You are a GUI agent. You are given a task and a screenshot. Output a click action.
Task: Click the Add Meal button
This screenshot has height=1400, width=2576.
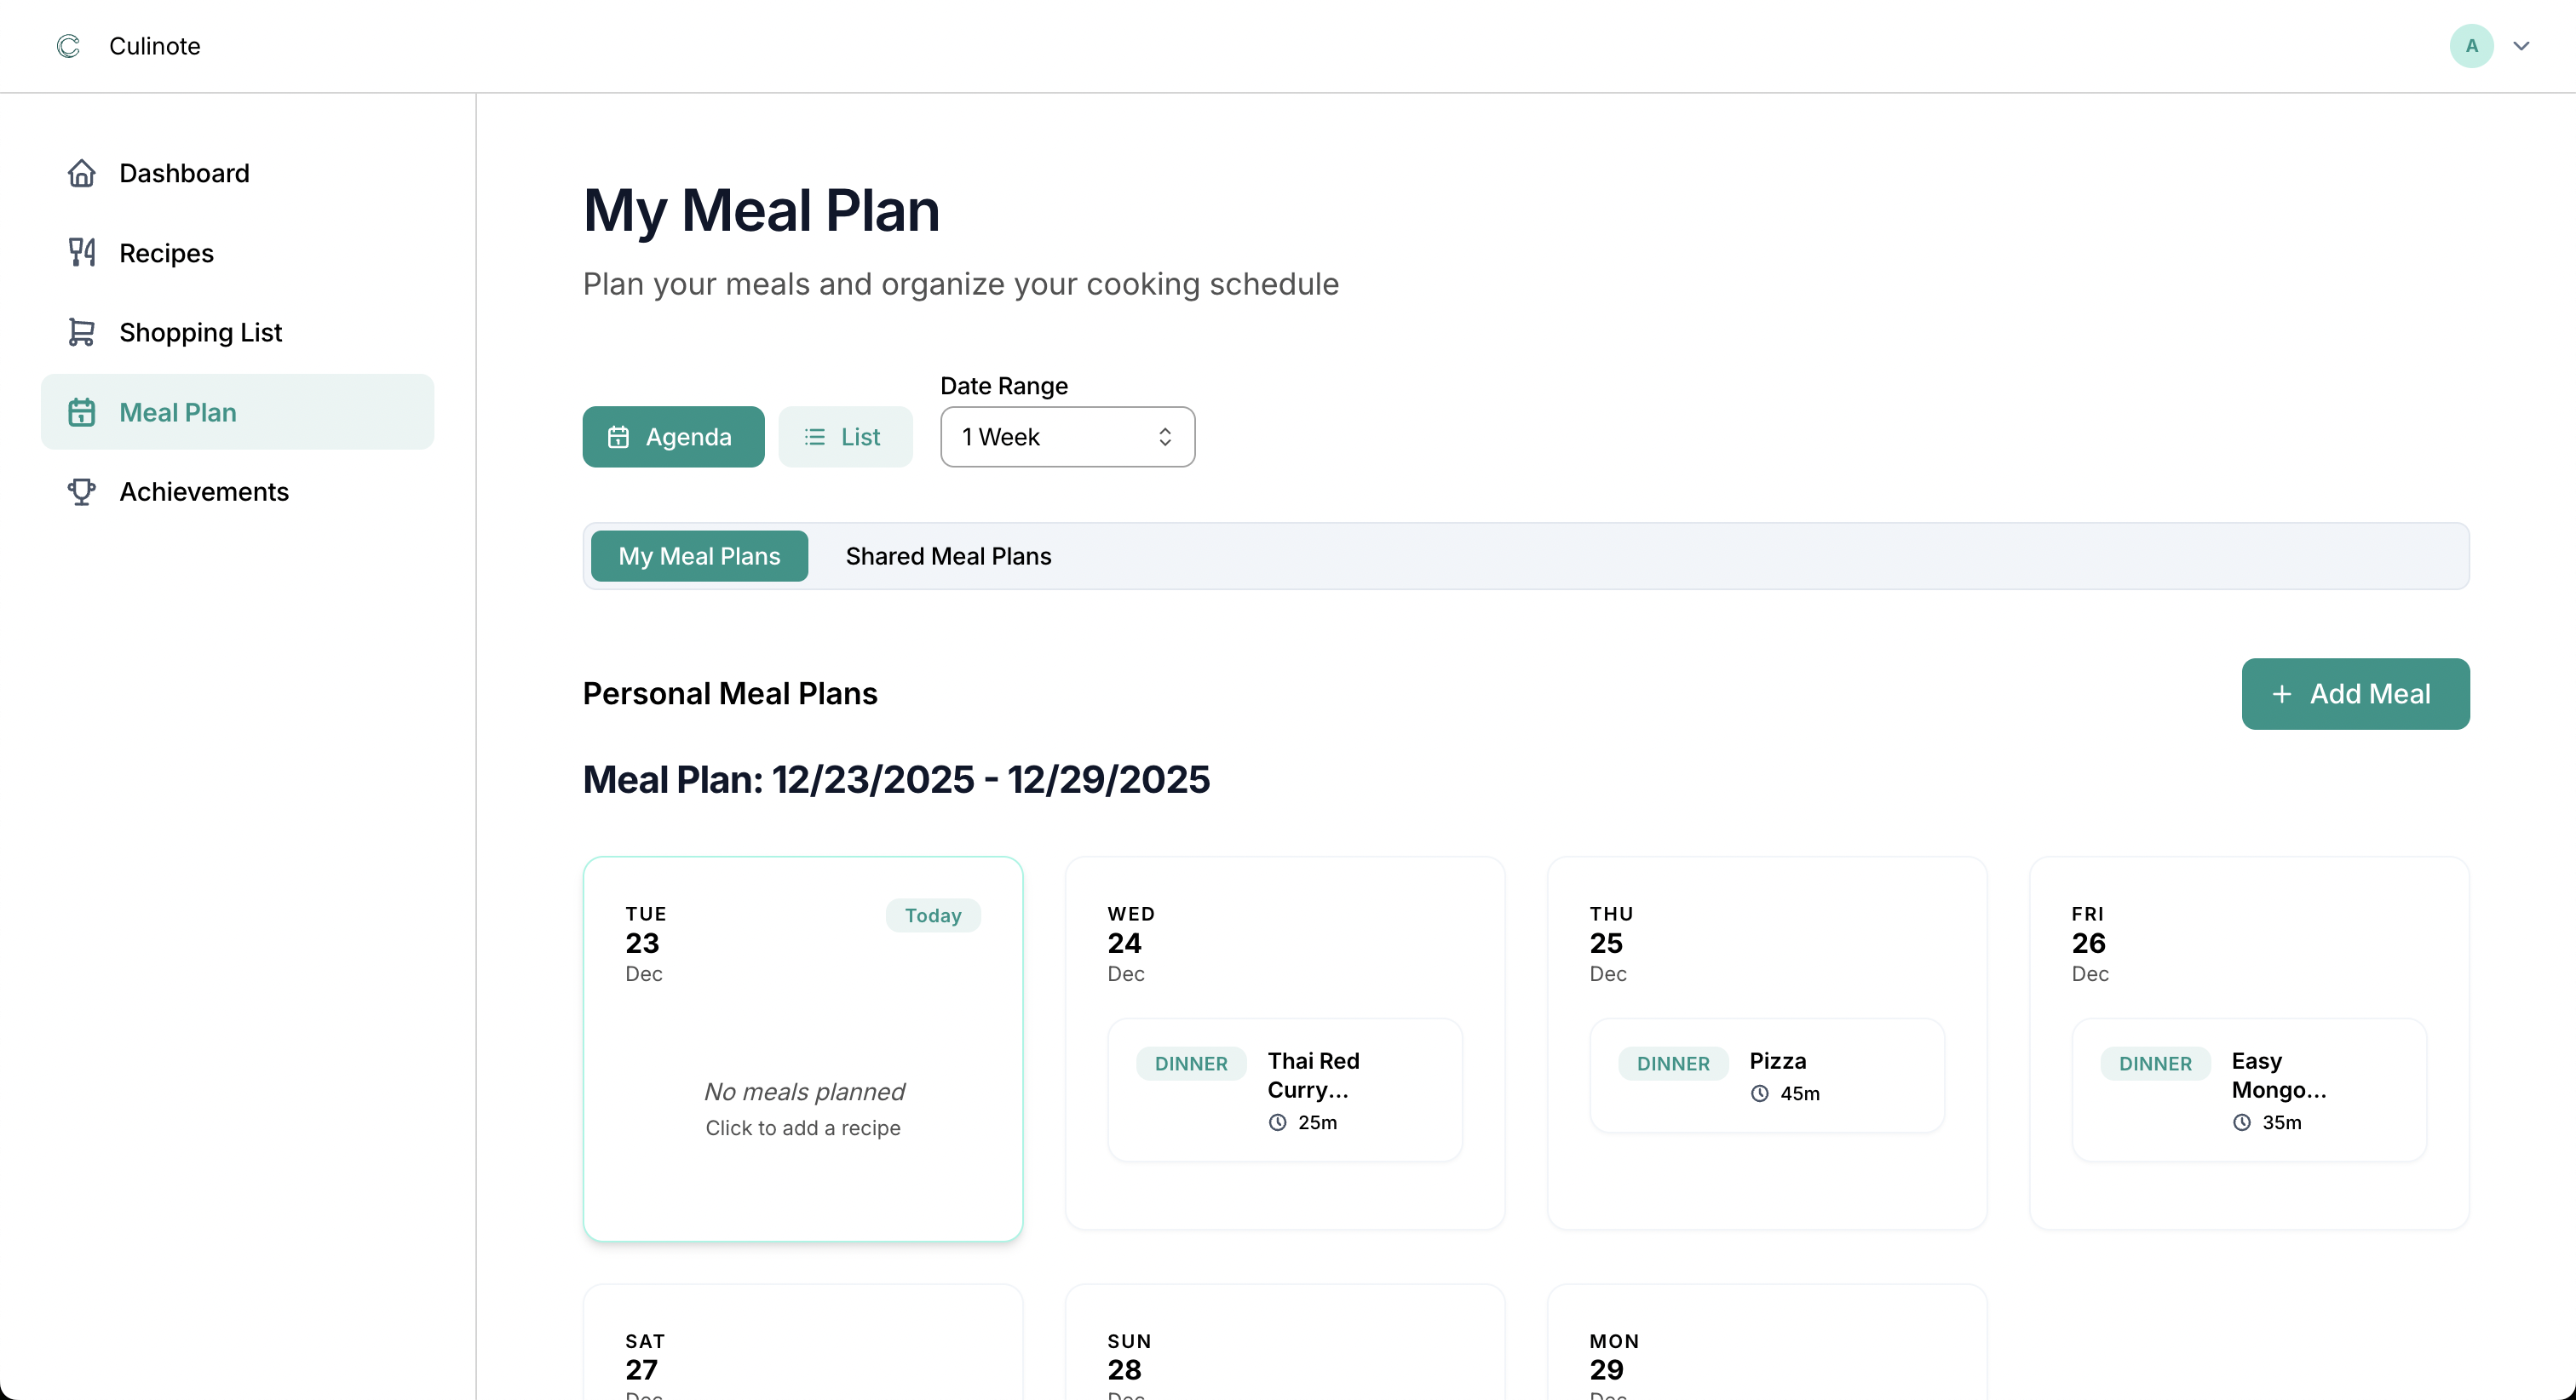[2355, 693]
